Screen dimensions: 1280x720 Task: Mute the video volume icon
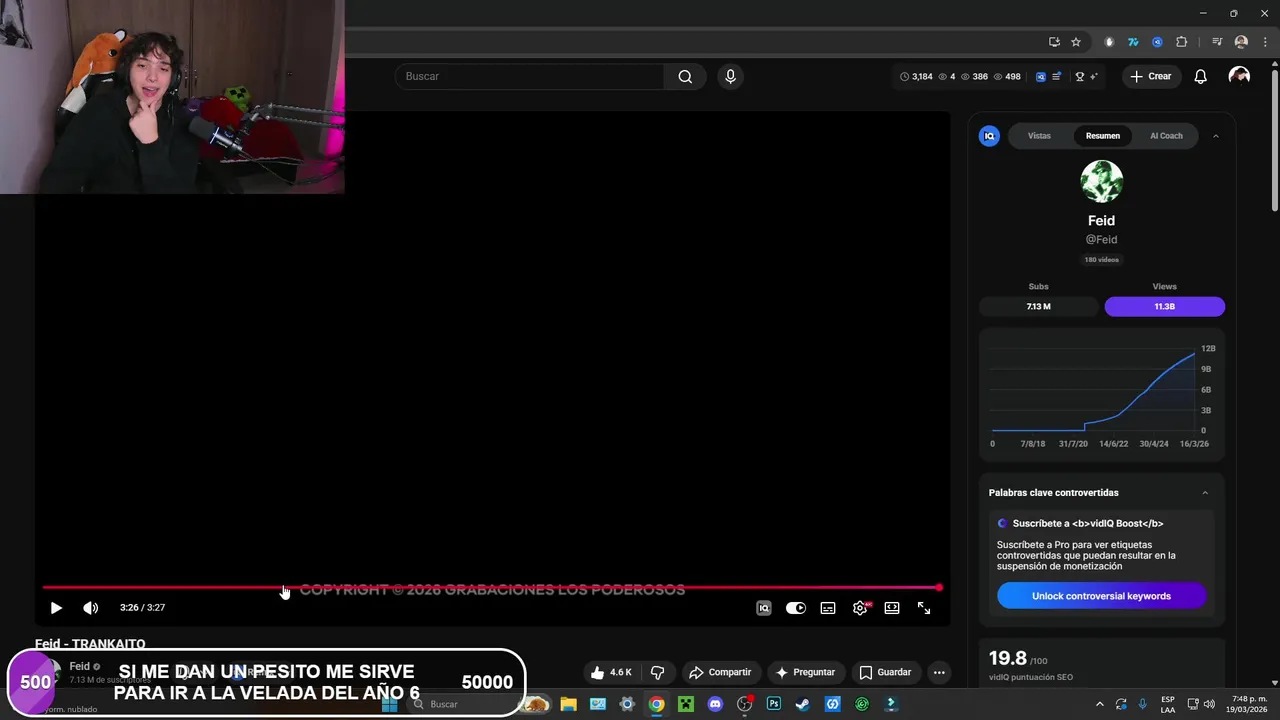[x=90, y=608]
